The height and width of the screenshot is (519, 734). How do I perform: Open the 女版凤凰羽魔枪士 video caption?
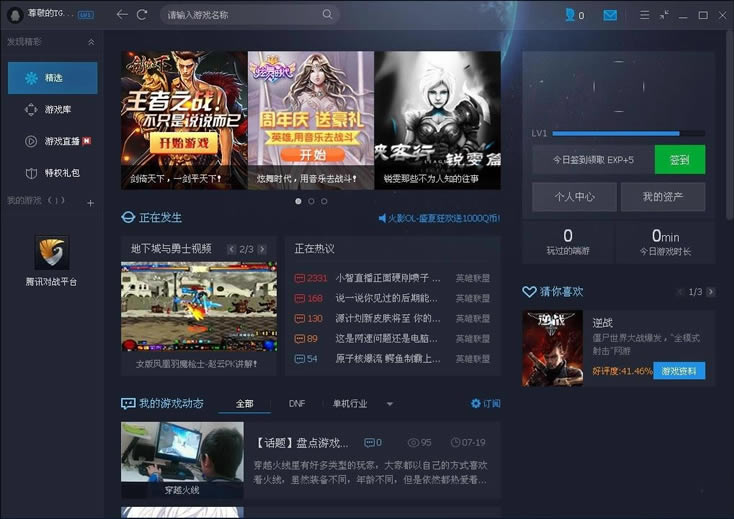[x=196, y=364]
